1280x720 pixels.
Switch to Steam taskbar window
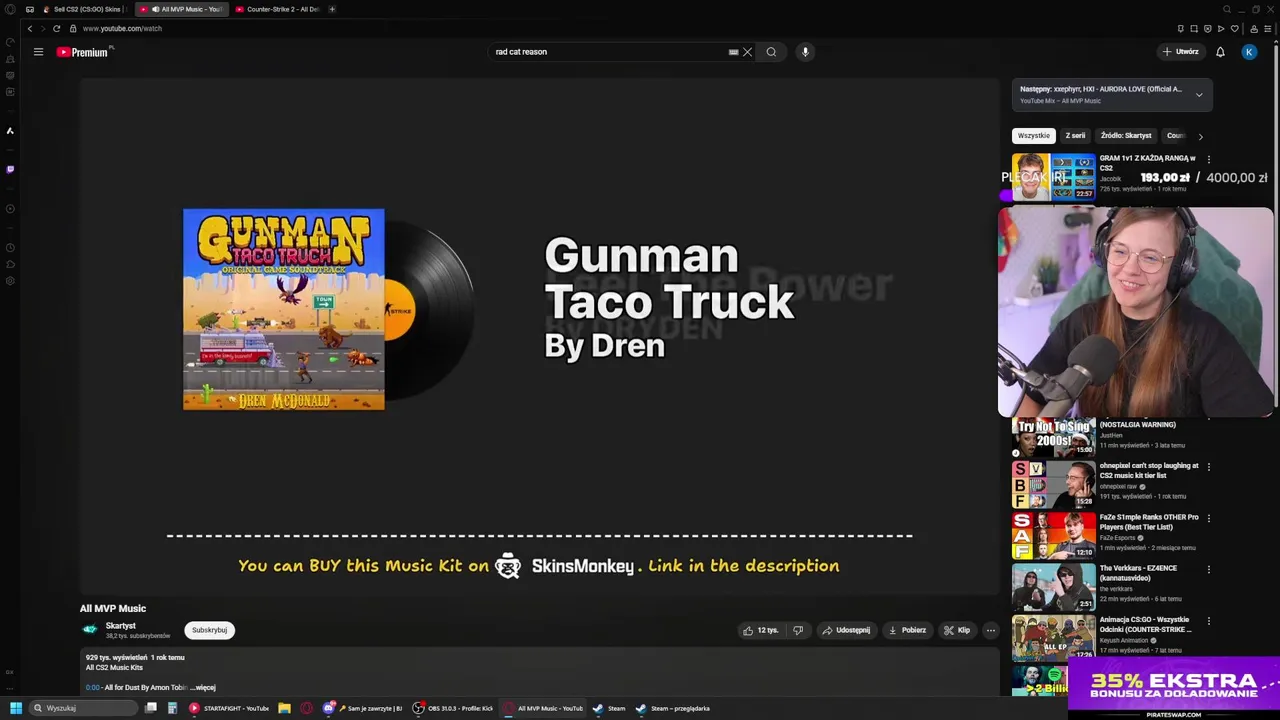(609, 708)
